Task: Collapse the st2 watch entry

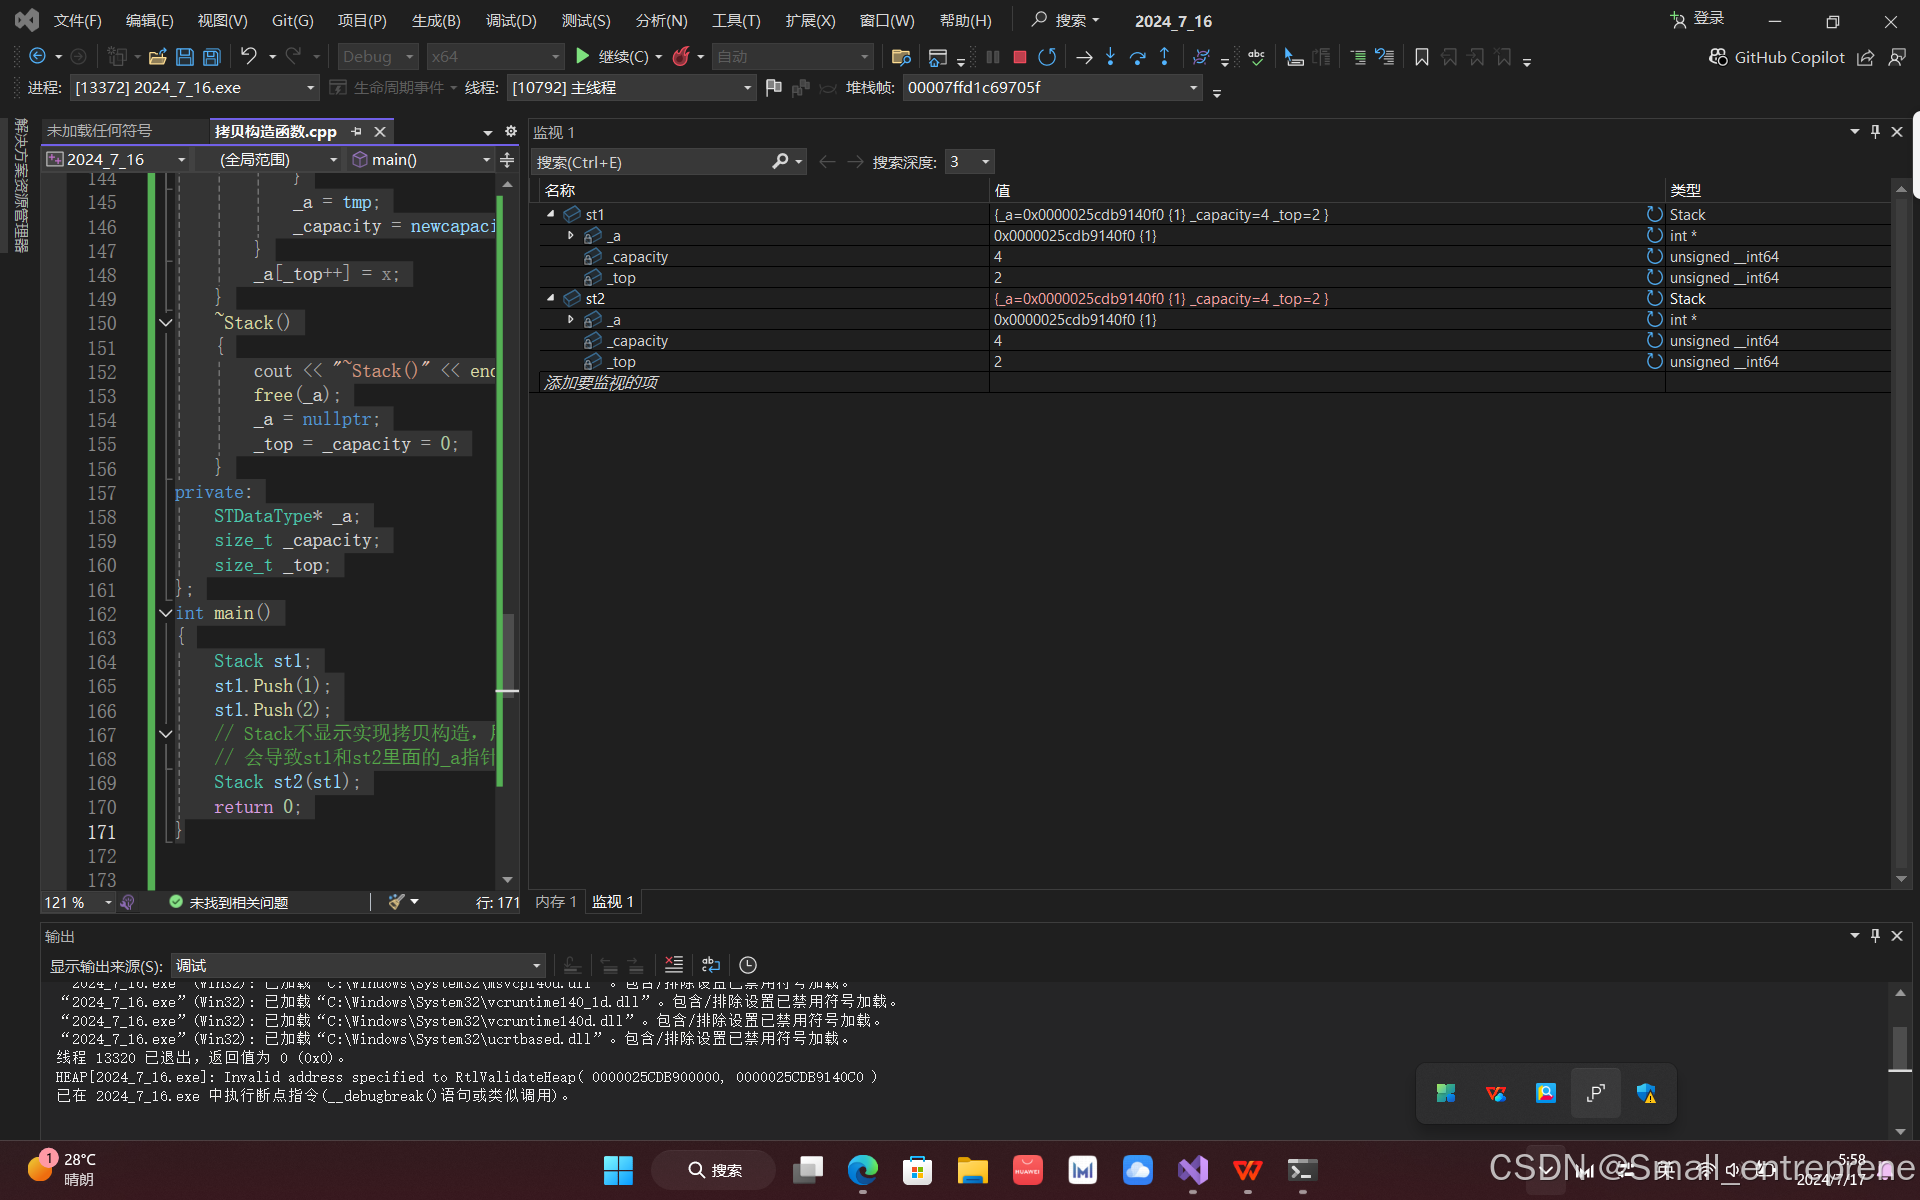Action: (x=550, y=298)
